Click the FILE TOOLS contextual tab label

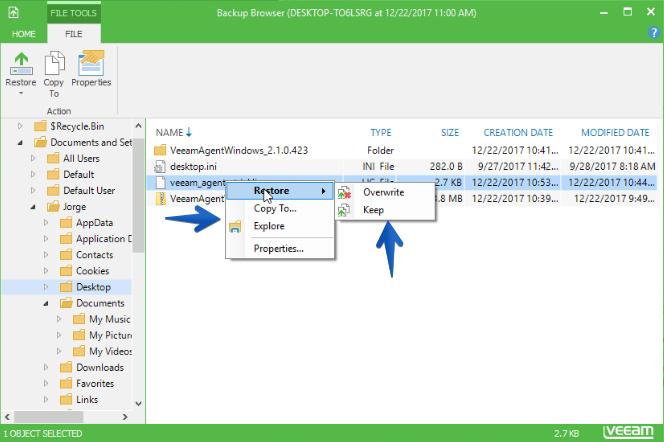(74, 13)
